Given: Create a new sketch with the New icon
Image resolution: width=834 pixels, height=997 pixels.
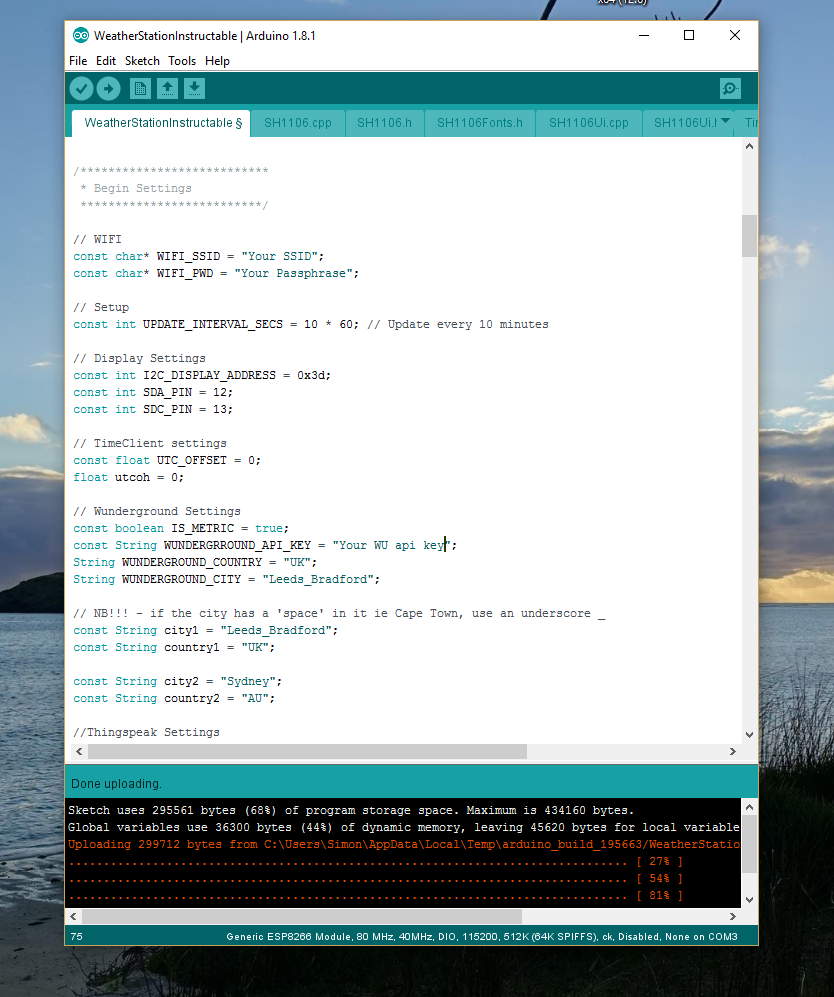Looking at the screenshot, I should 140,88.
